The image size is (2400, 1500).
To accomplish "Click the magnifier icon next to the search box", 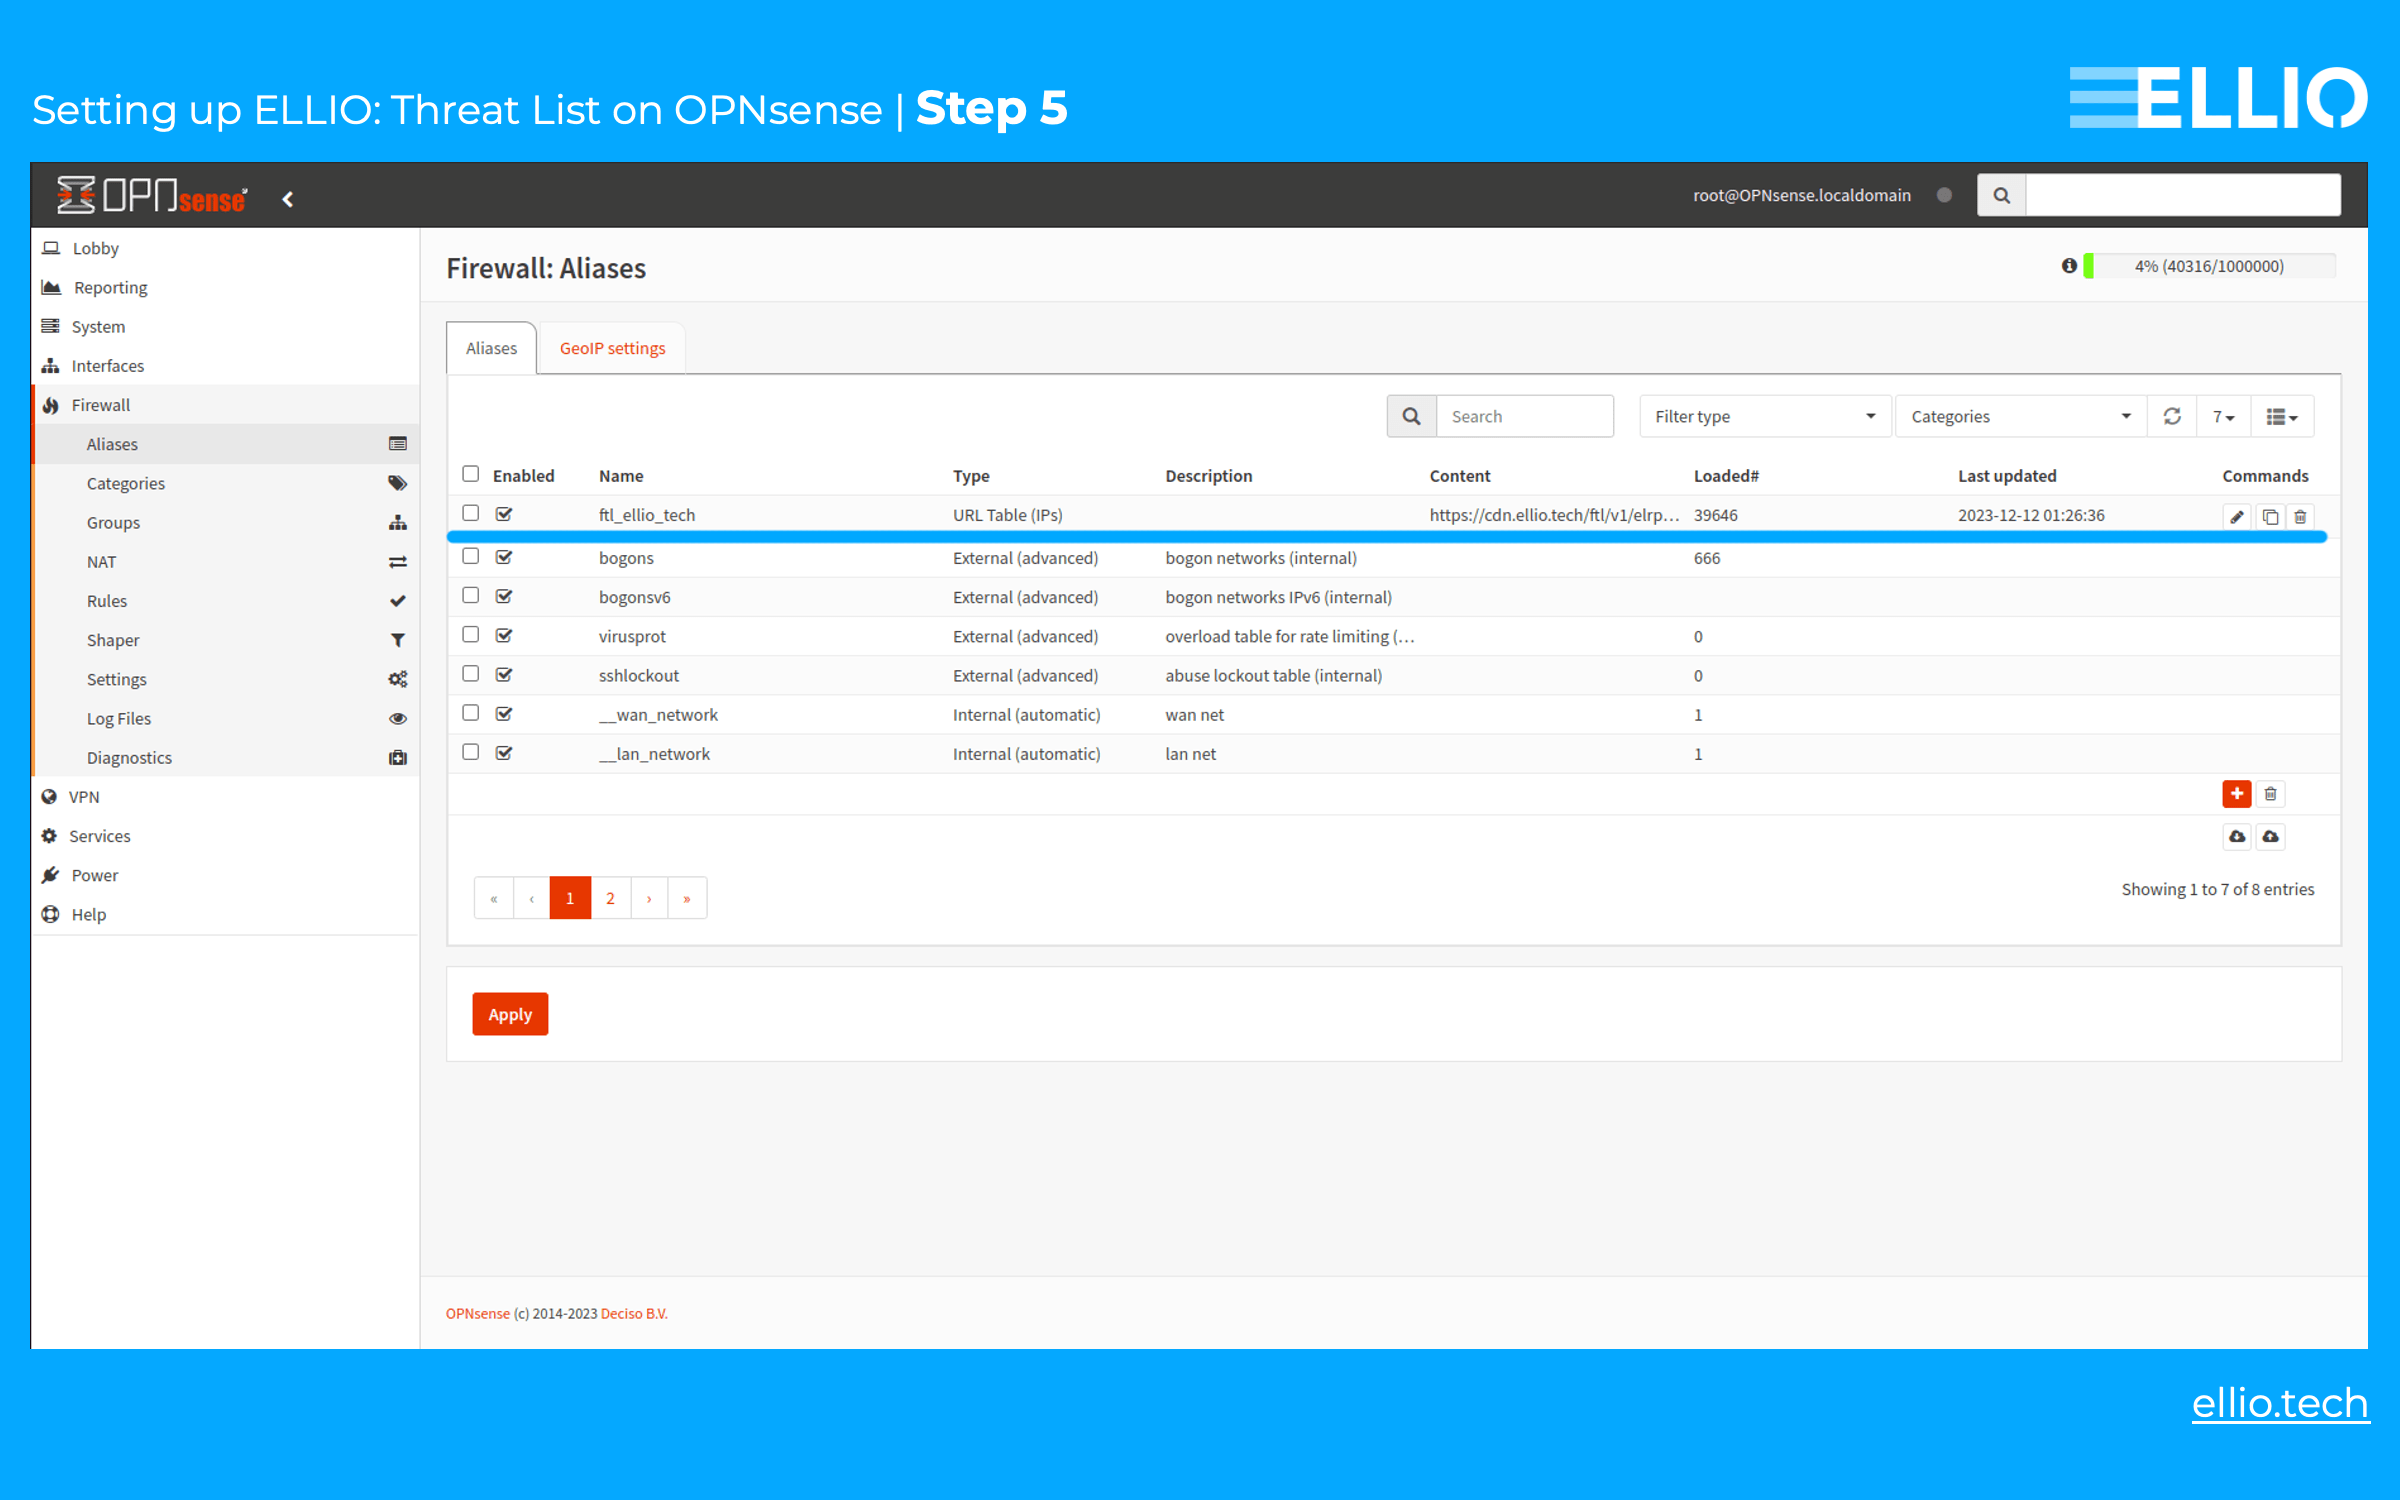I will coord(1411,415).
